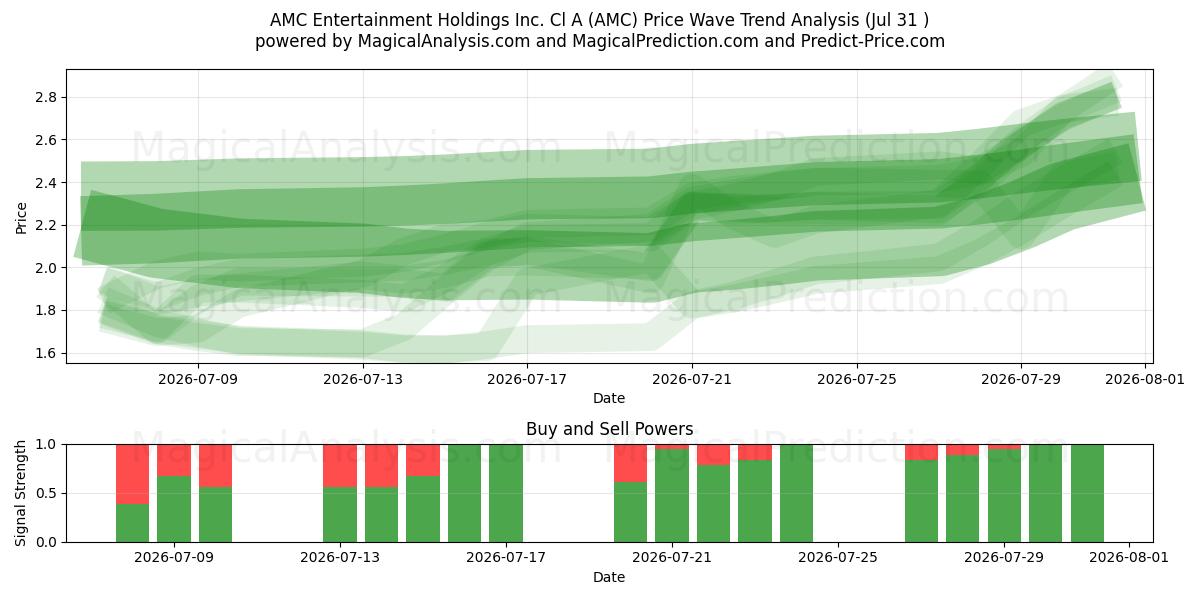The height and width of the screenshot is (600, 1200).
Task: Select the 2.8 tick on the Price axis
Action: tap(46, 97)
